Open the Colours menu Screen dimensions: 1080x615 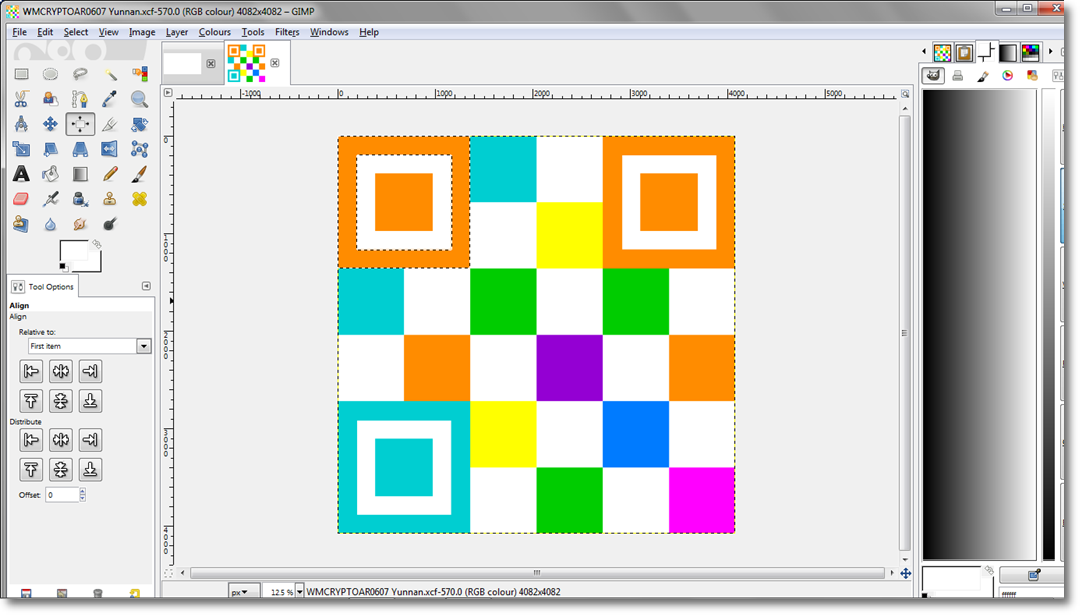tap(214, 32)
